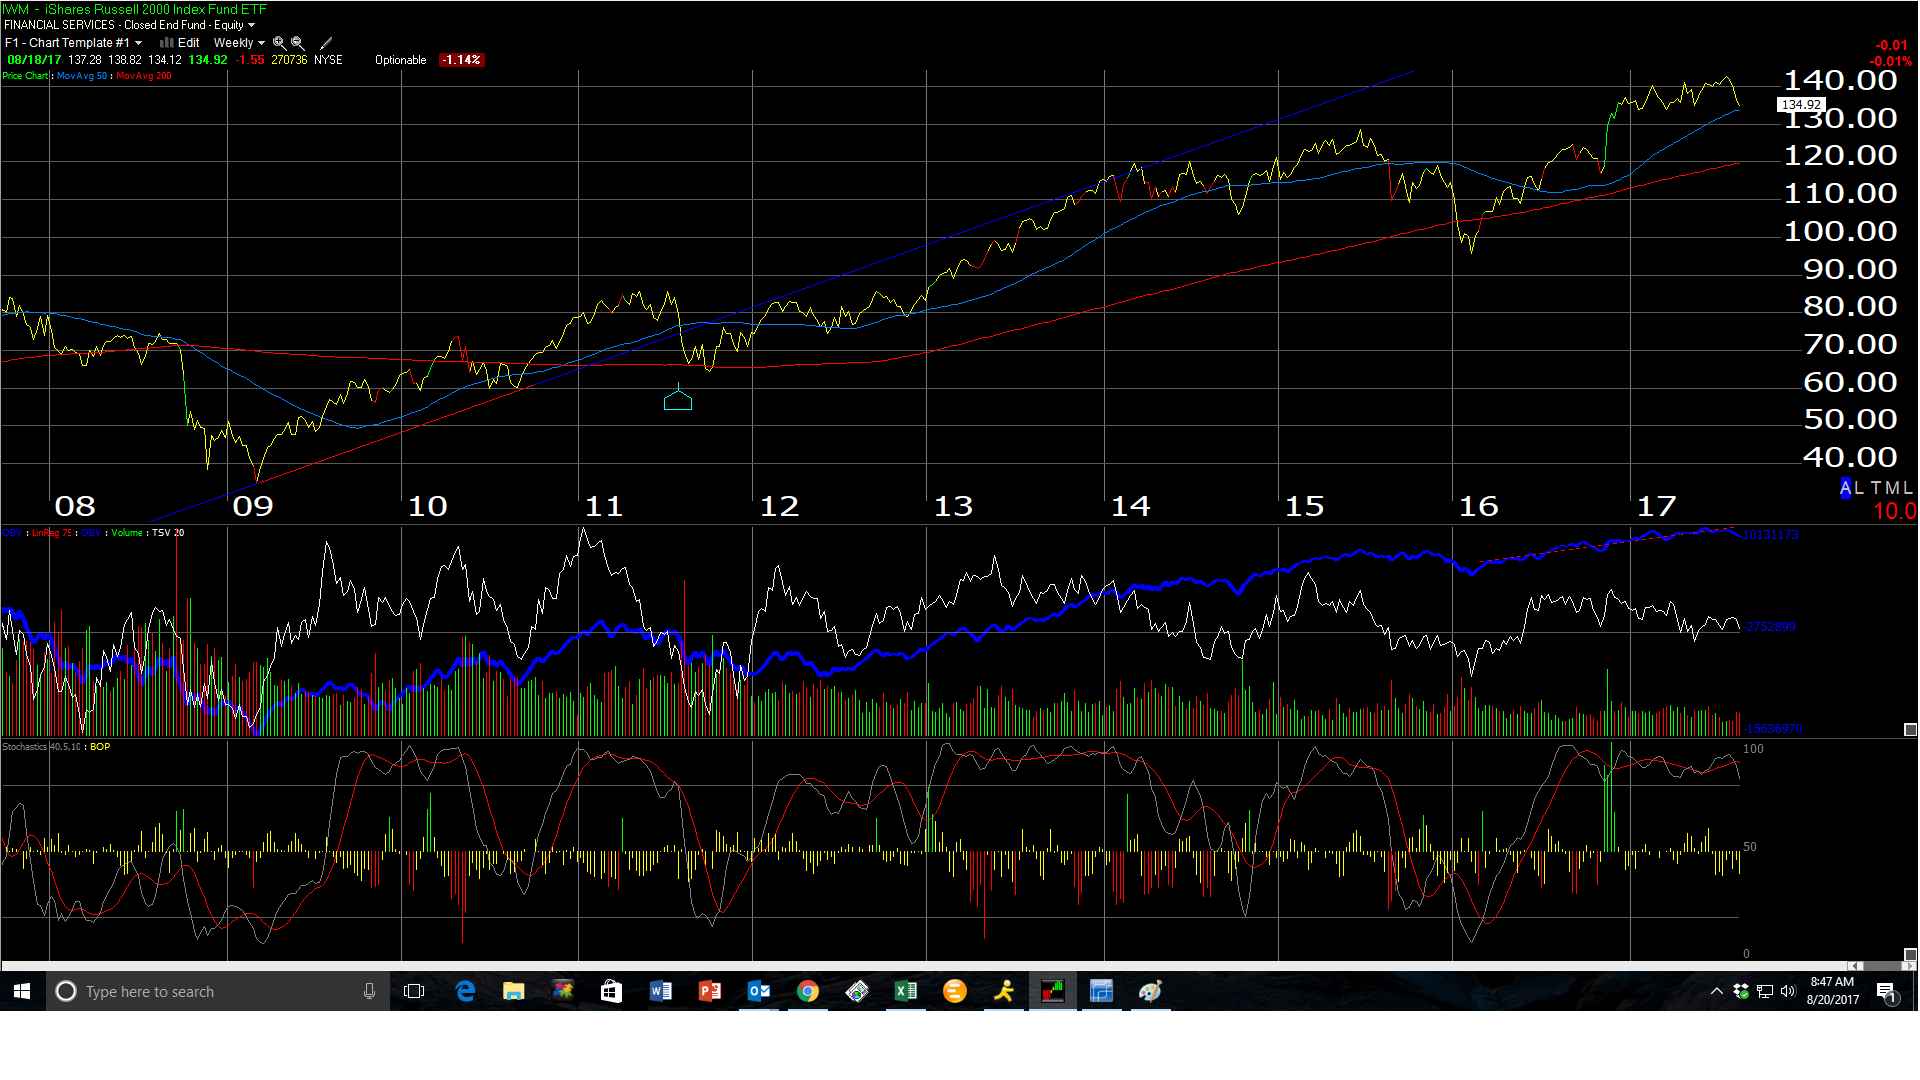Open the Windows Start menu
The width and height of the screenshot is (1920, 1080).
pos(22,991)
